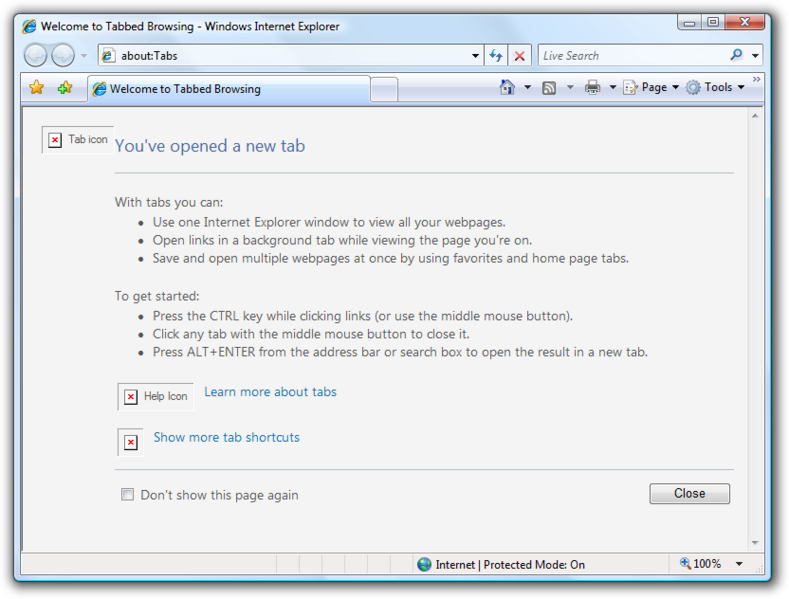Open Show more tab shortcuts link

coord(226,437)
